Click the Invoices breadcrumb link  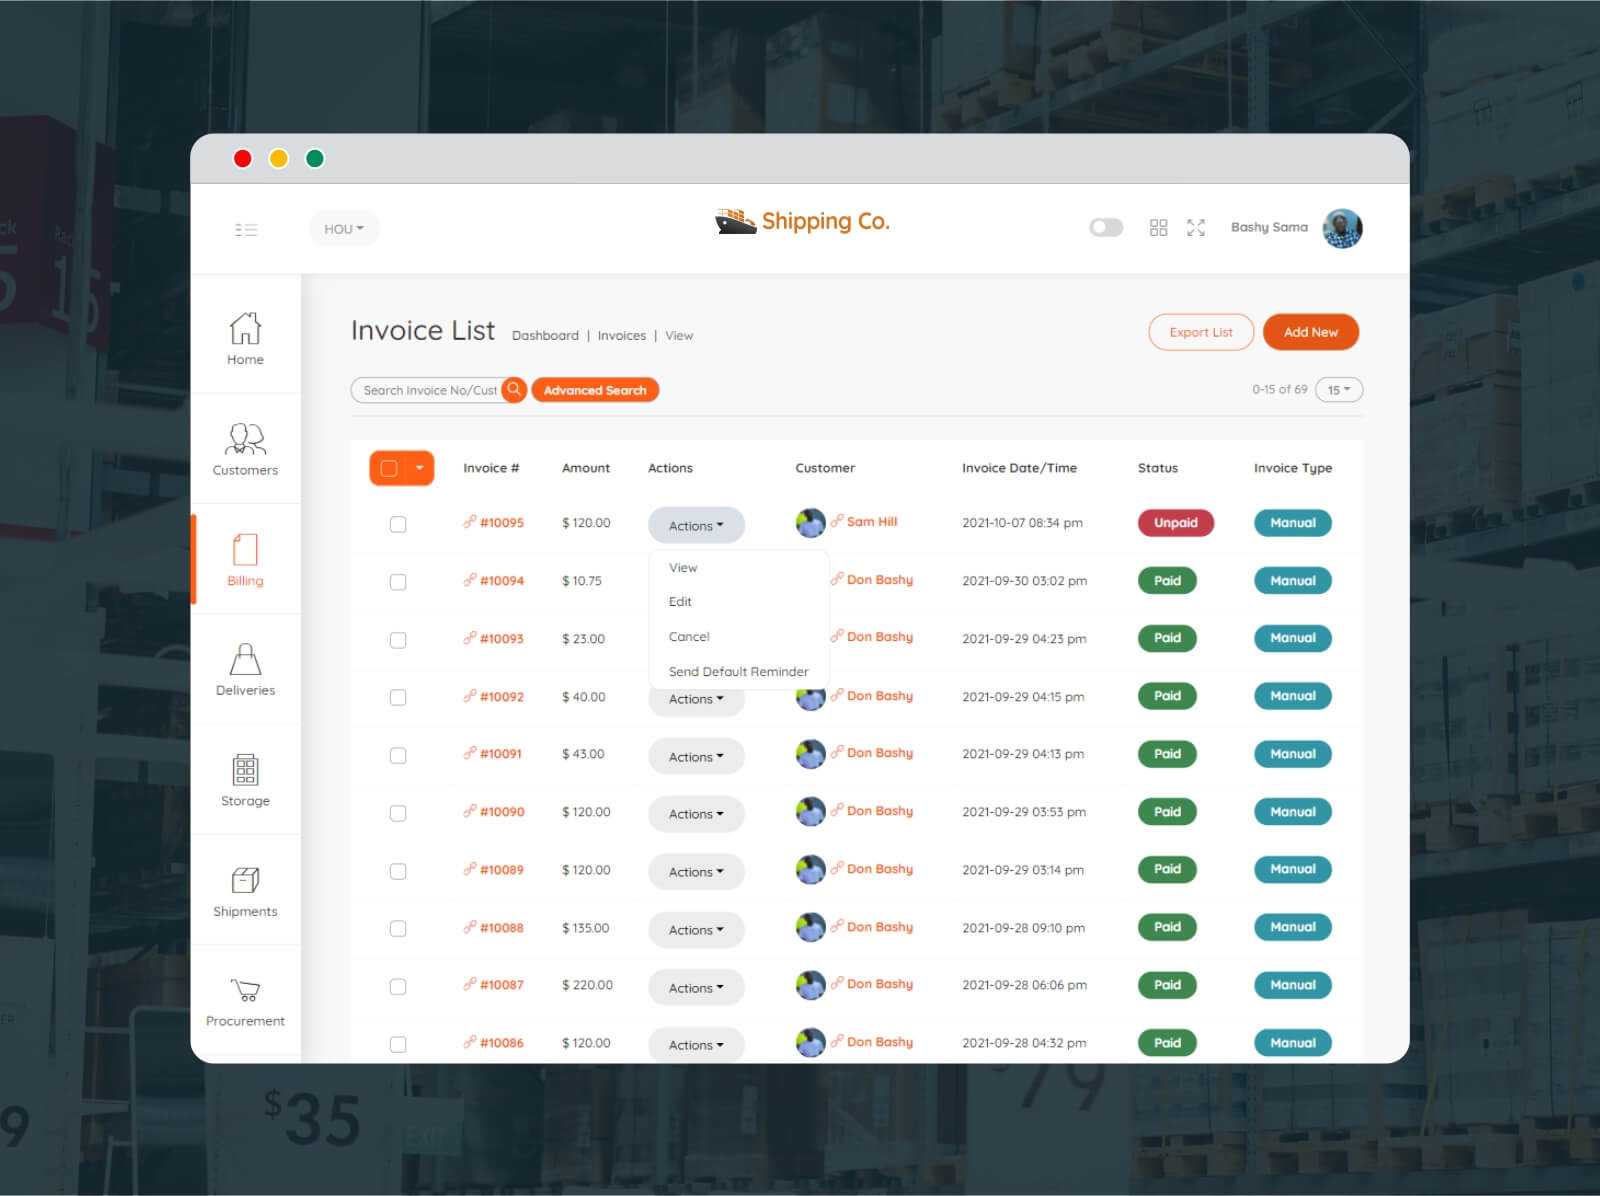[x=622, y=336]
